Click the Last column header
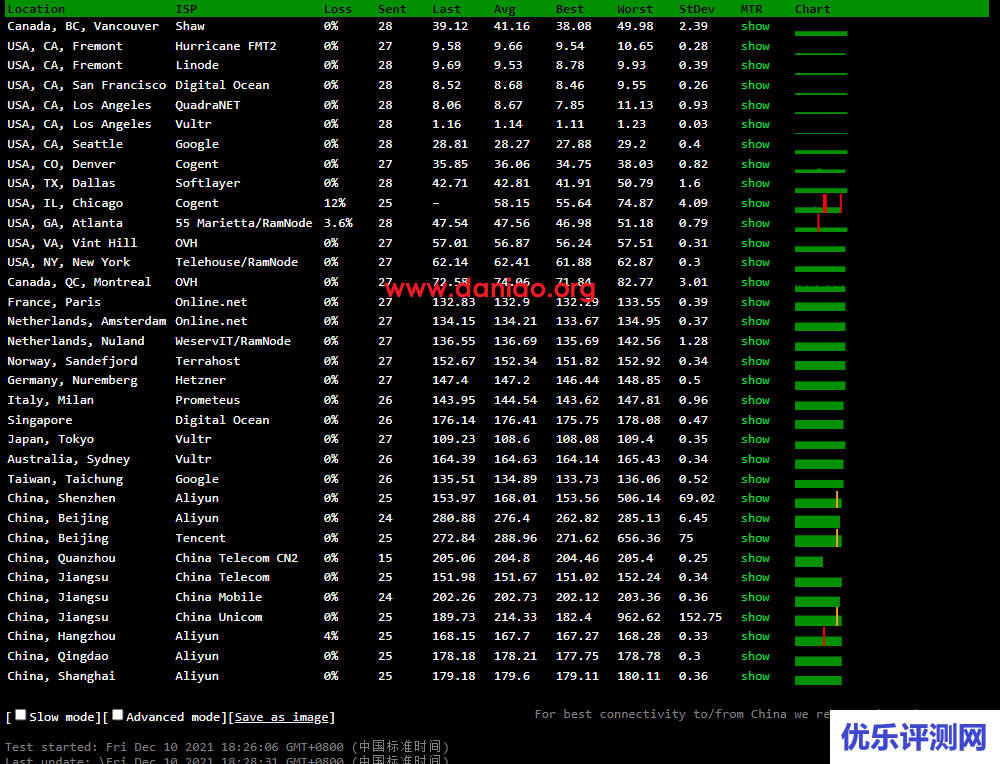 (x=446, y=9)
